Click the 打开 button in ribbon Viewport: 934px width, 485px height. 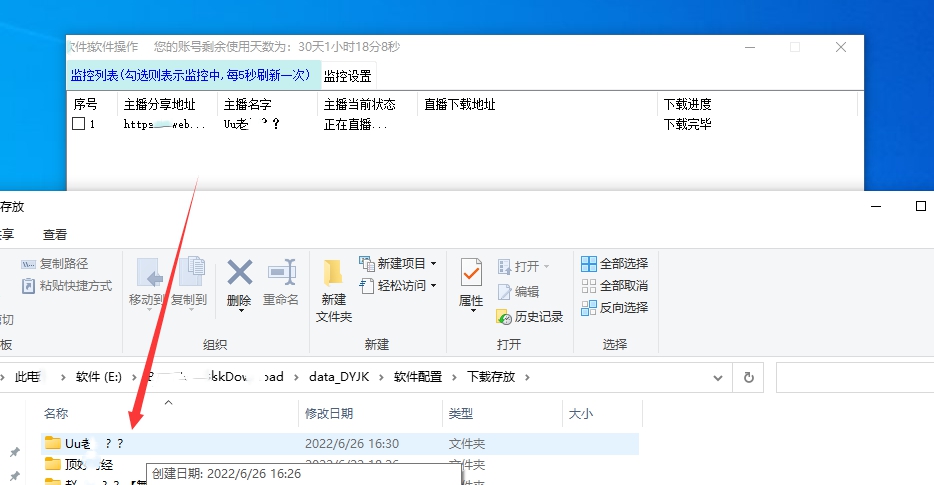(x=523, y=266)
